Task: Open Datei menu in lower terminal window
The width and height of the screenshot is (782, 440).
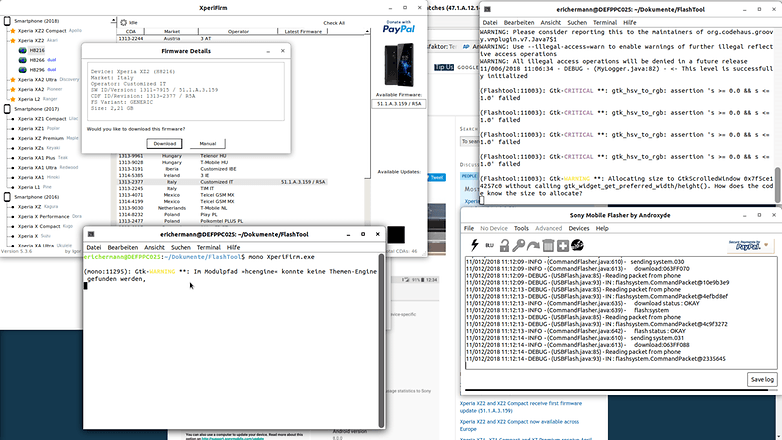Action: pos(94,247)
